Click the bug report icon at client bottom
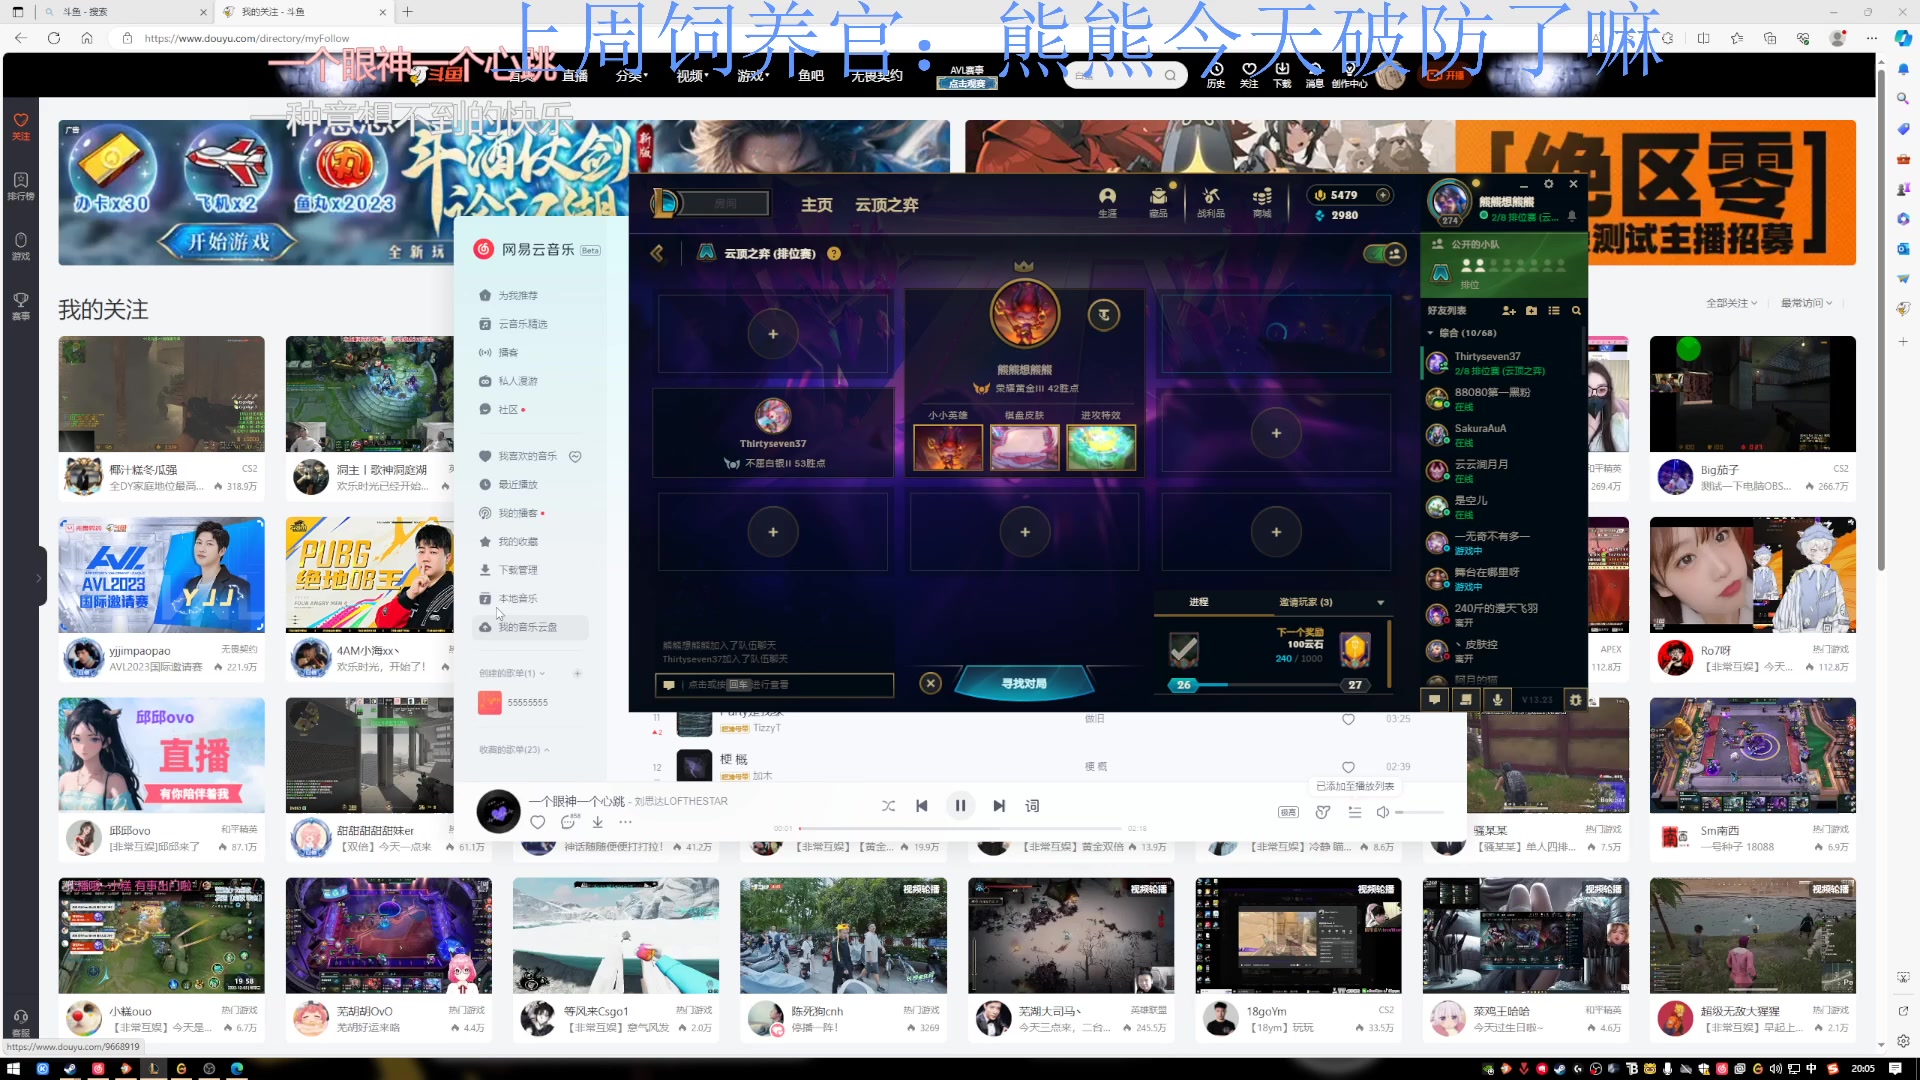1920x1080 pixels. [x=1576, y=700]
